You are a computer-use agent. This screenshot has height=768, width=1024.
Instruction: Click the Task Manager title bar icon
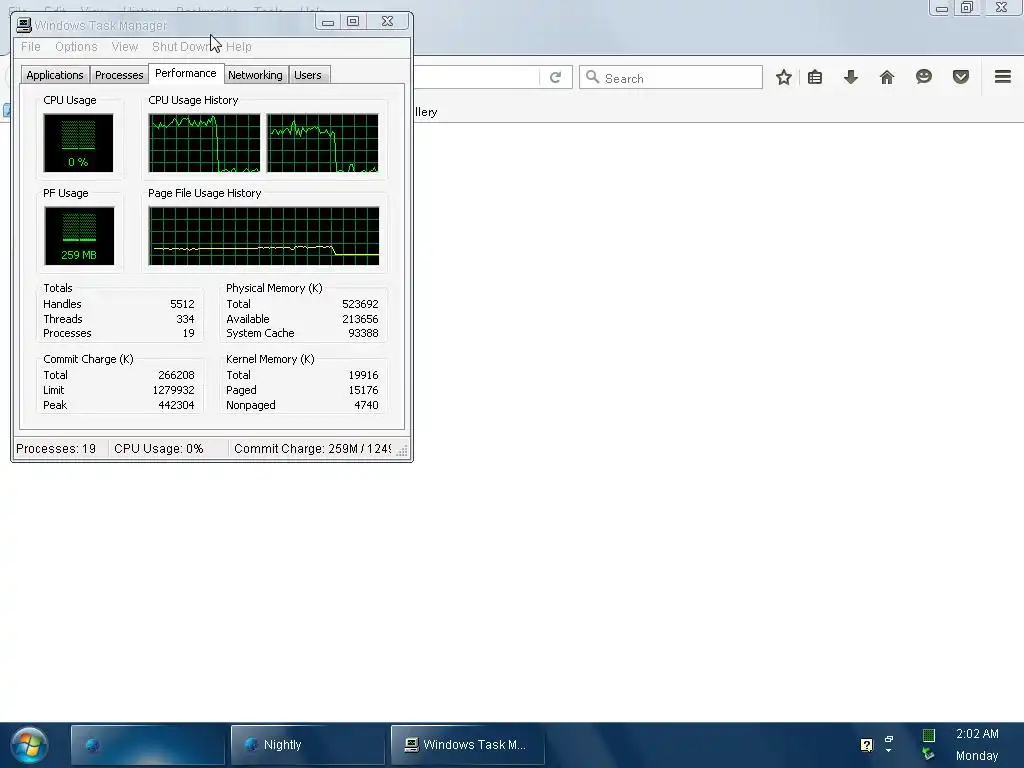click(x=24, y=25)
